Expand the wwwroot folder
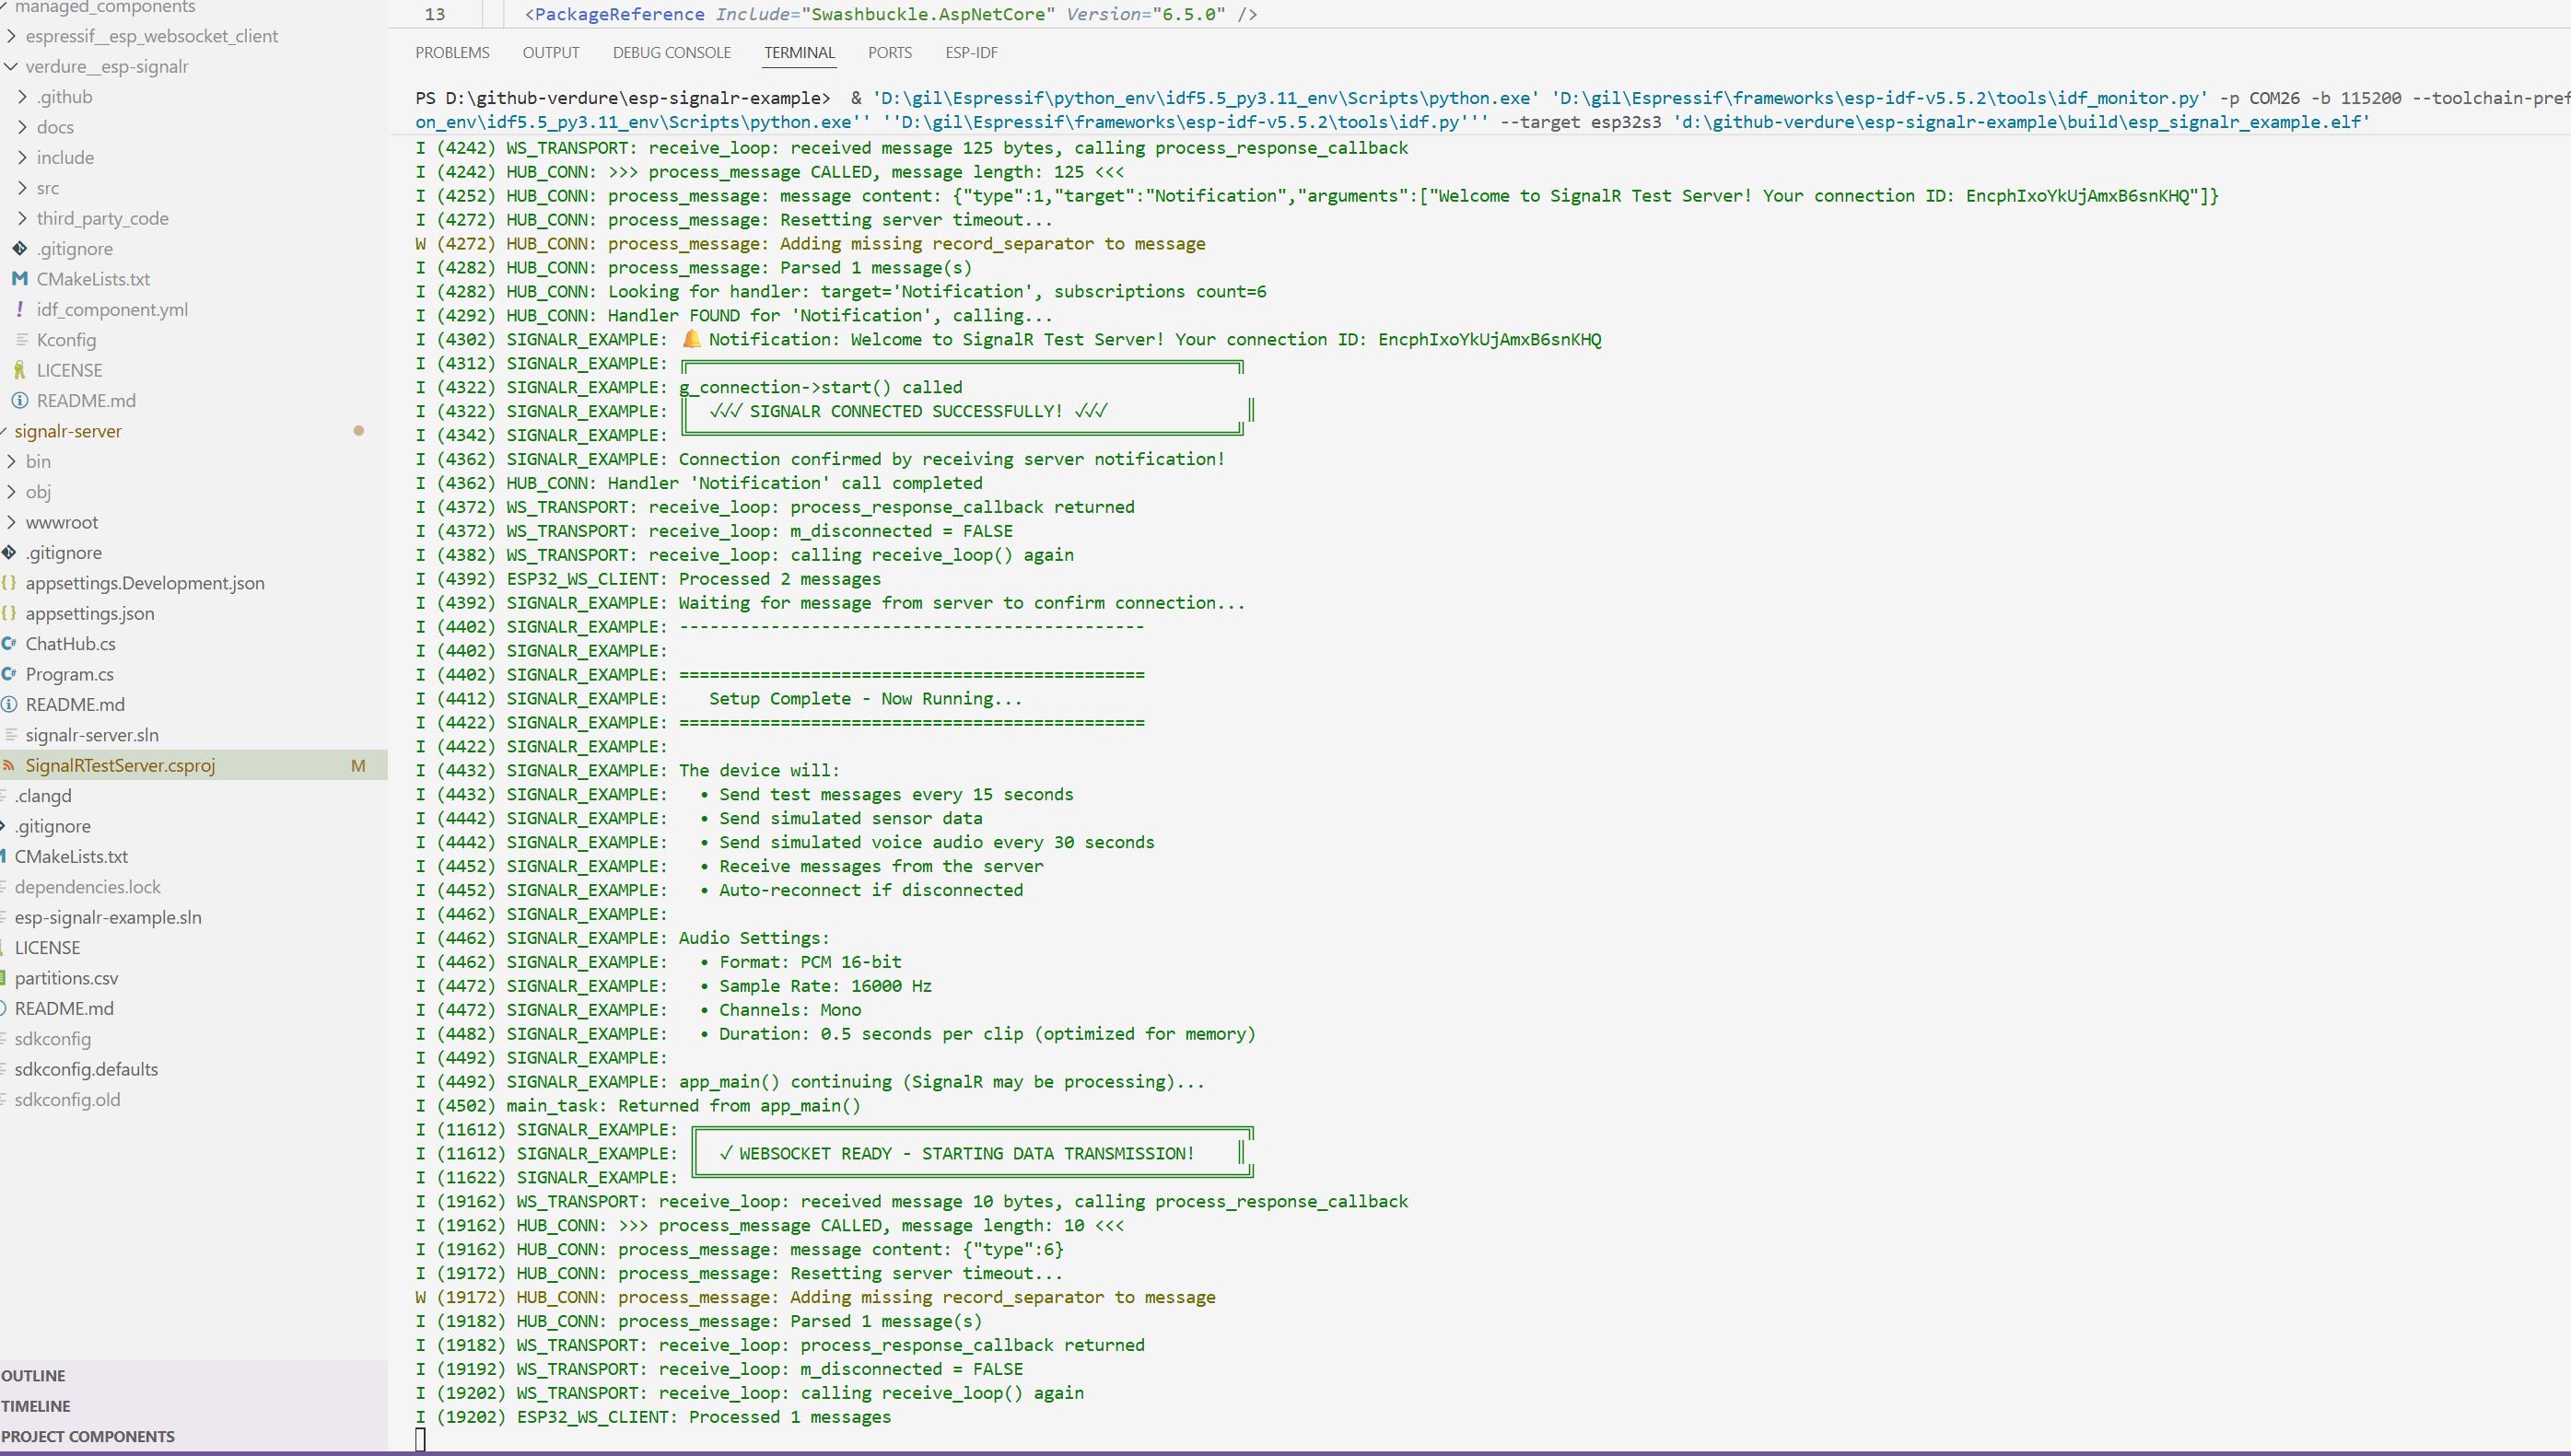Screen dimensions: 2571x1456 62,522
